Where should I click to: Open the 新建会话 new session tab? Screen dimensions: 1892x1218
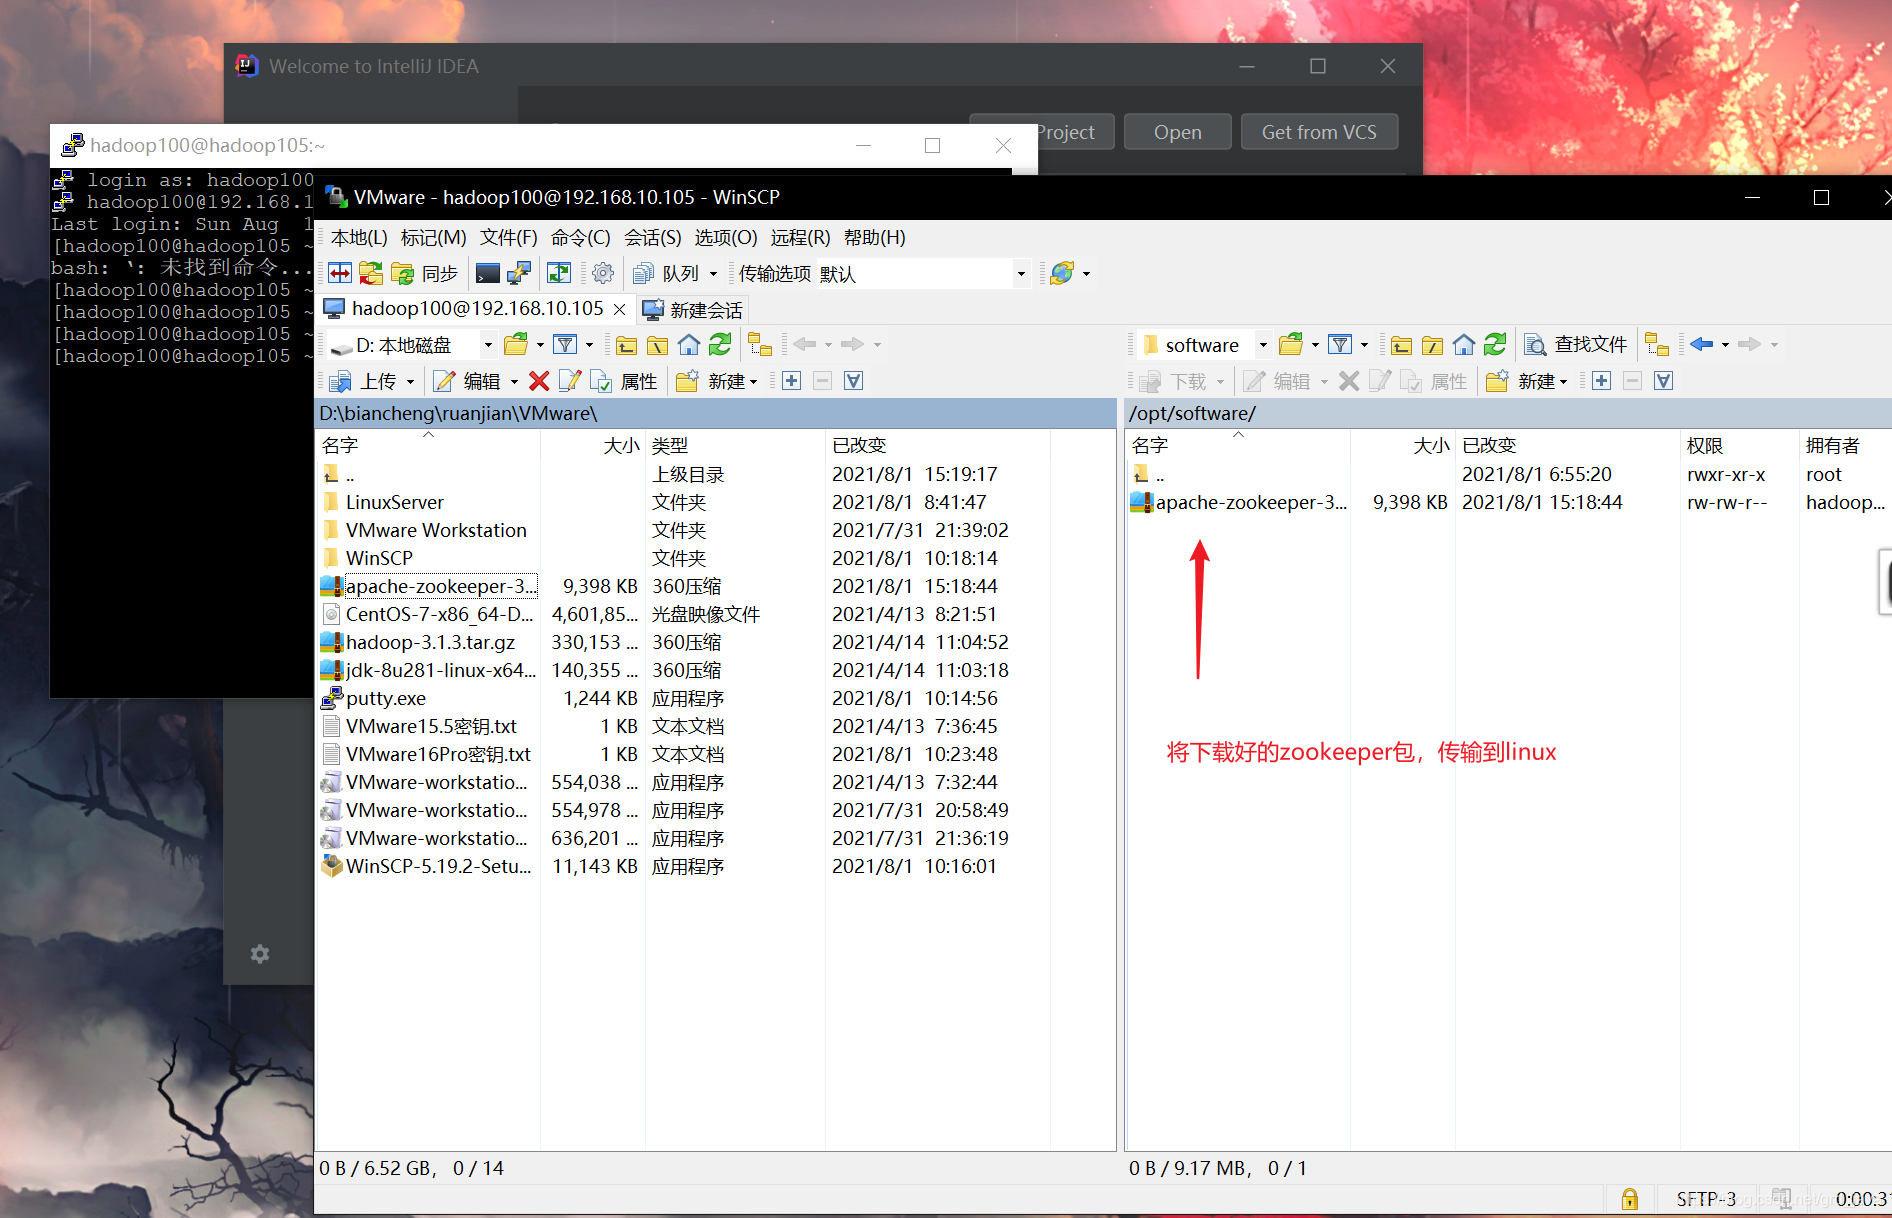pyautogui.click(x=694, y=310)
